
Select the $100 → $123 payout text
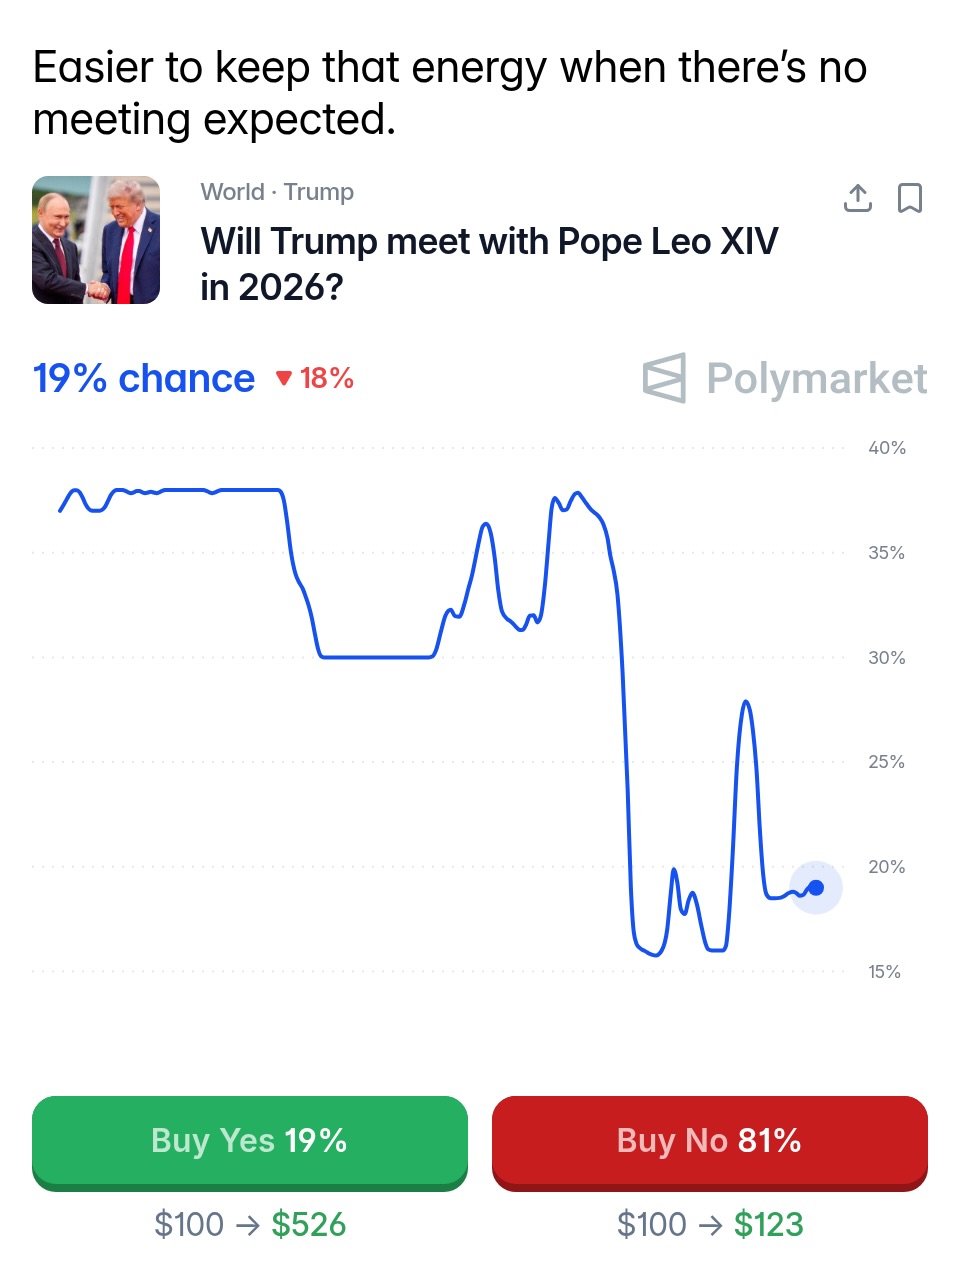coord(710,1224)
